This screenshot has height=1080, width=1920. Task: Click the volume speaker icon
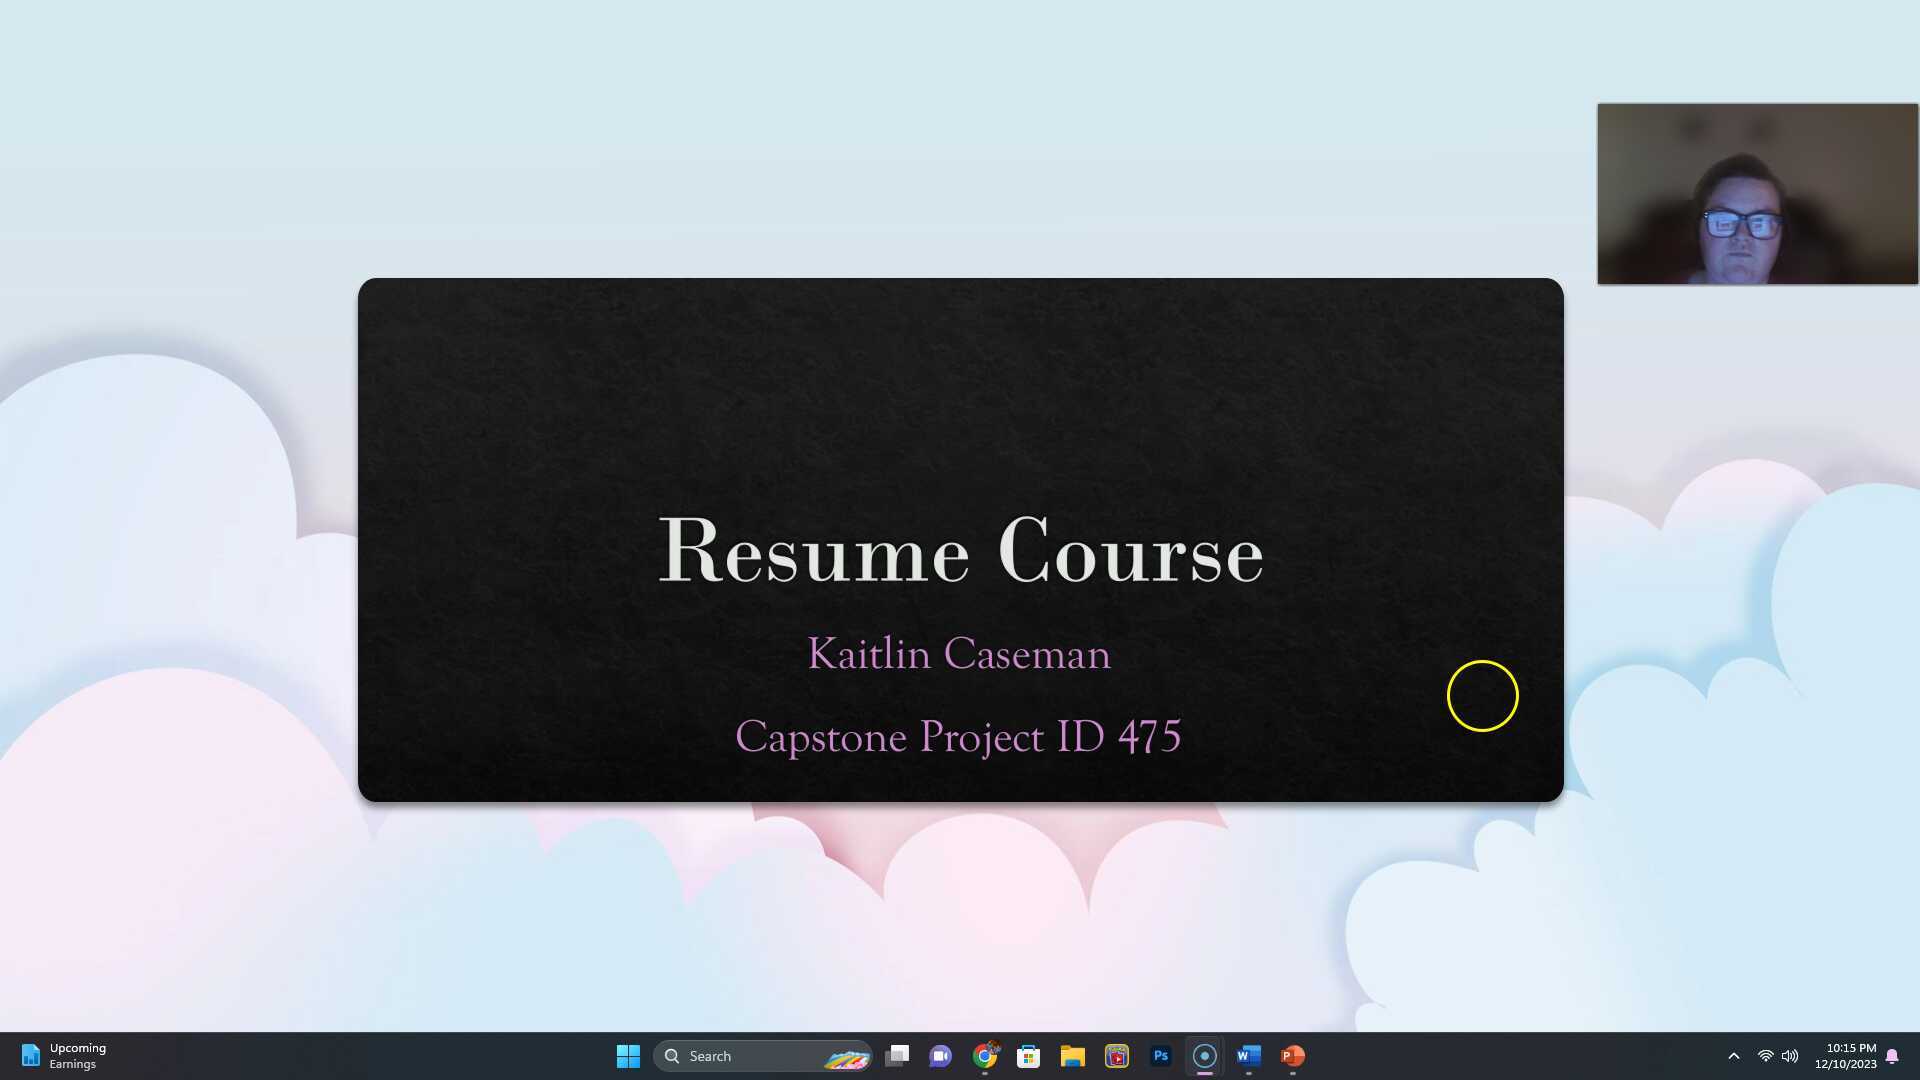coord(1790,1056)
